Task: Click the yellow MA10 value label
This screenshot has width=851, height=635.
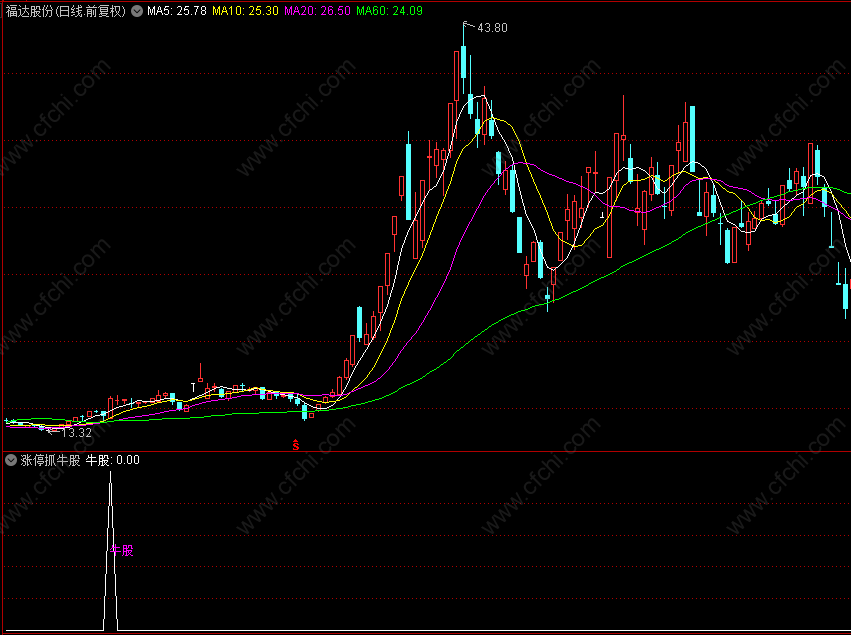Action: 245,11
